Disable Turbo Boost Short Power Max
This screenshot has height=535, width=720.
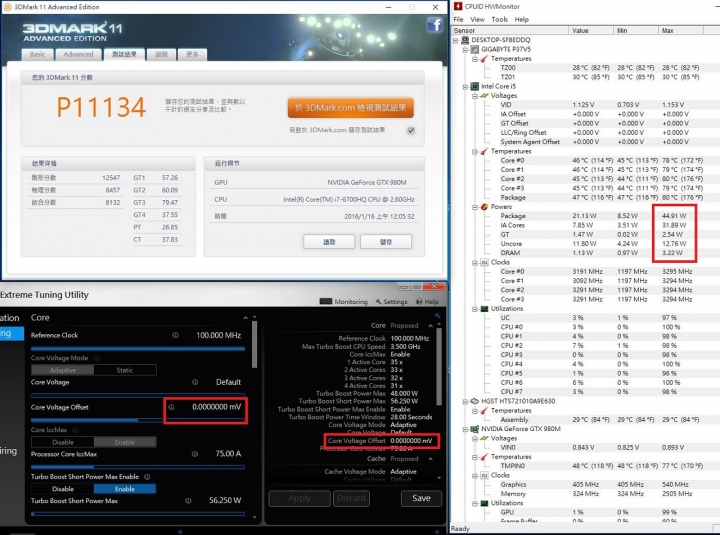[63, 489]
